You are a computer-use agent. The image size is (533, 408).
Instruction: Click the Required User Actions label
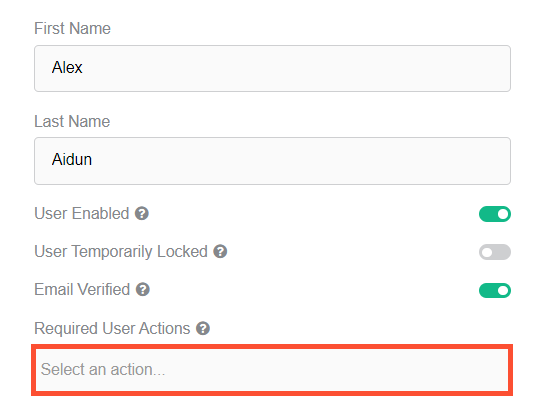point(112,328)
